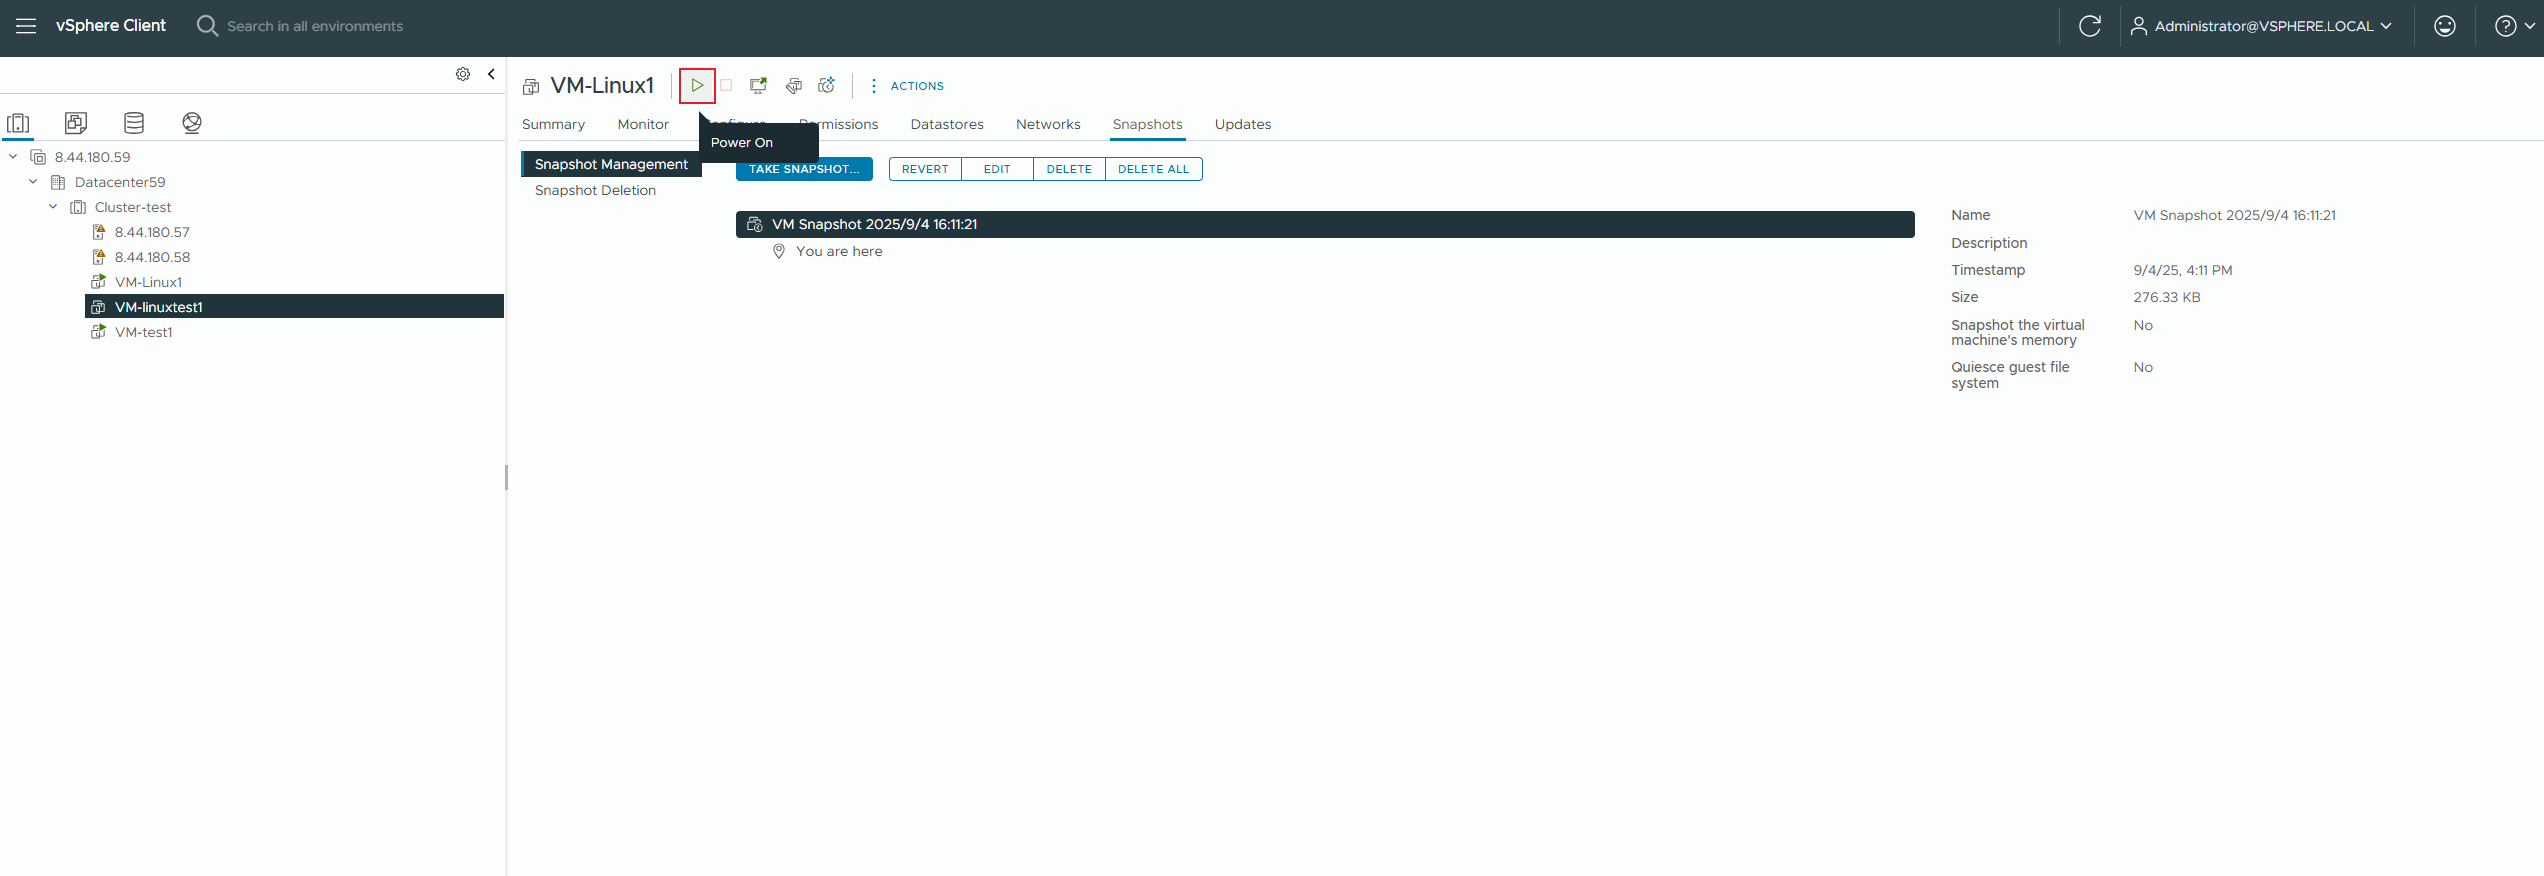Click the vSphere Client title
This screenshot has height=876, width=2544.
(111, 26)
